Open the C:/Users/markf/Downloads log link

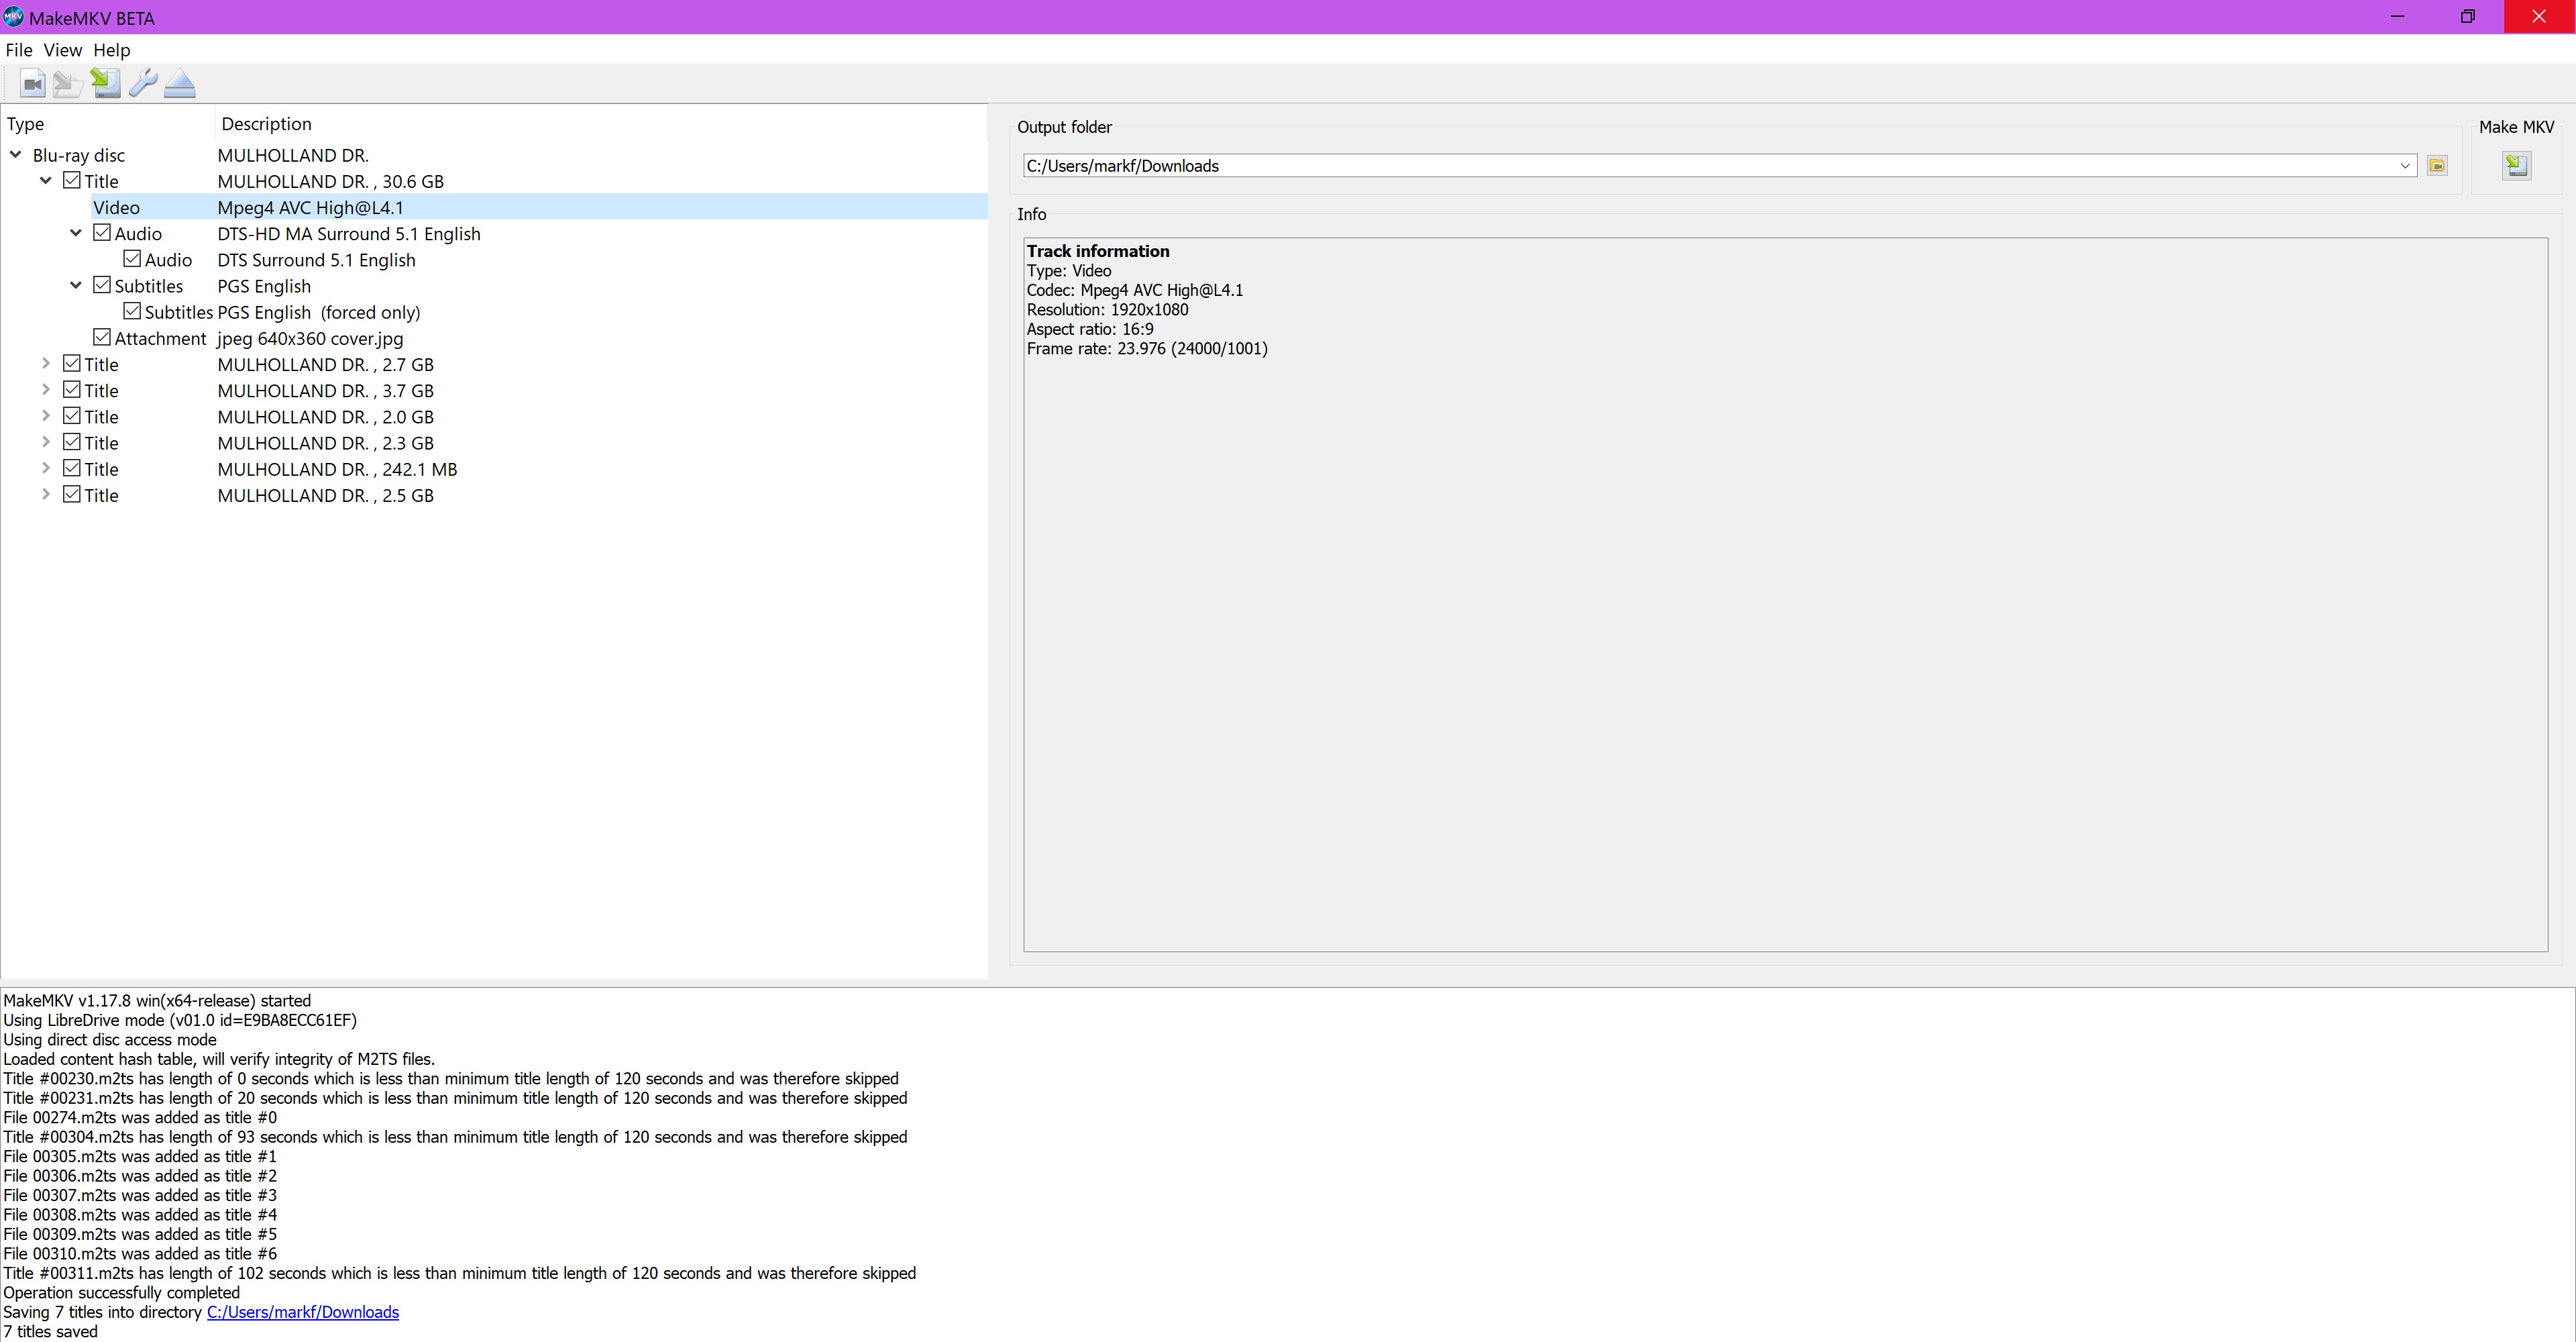click(303, 1312)
